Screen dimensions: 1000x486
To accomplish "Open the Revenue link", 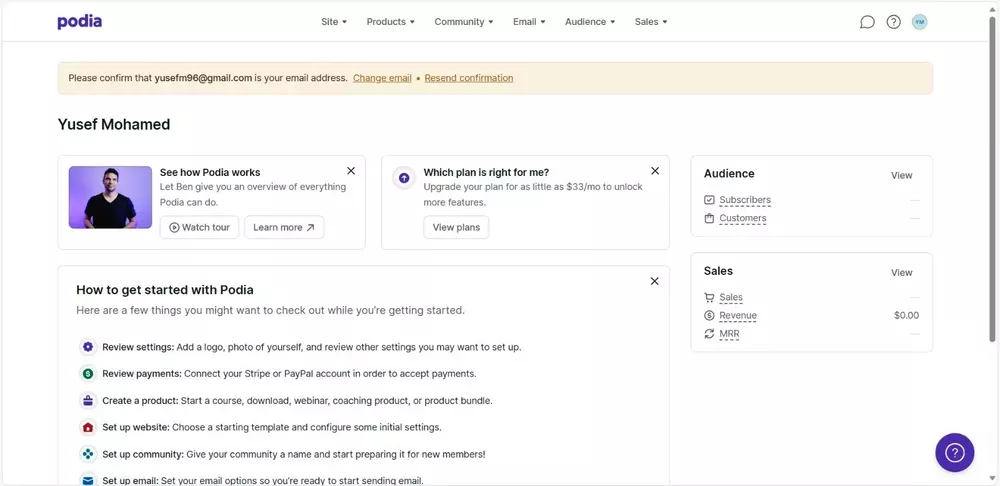I will pyautogui.click(x=738, y=316).
